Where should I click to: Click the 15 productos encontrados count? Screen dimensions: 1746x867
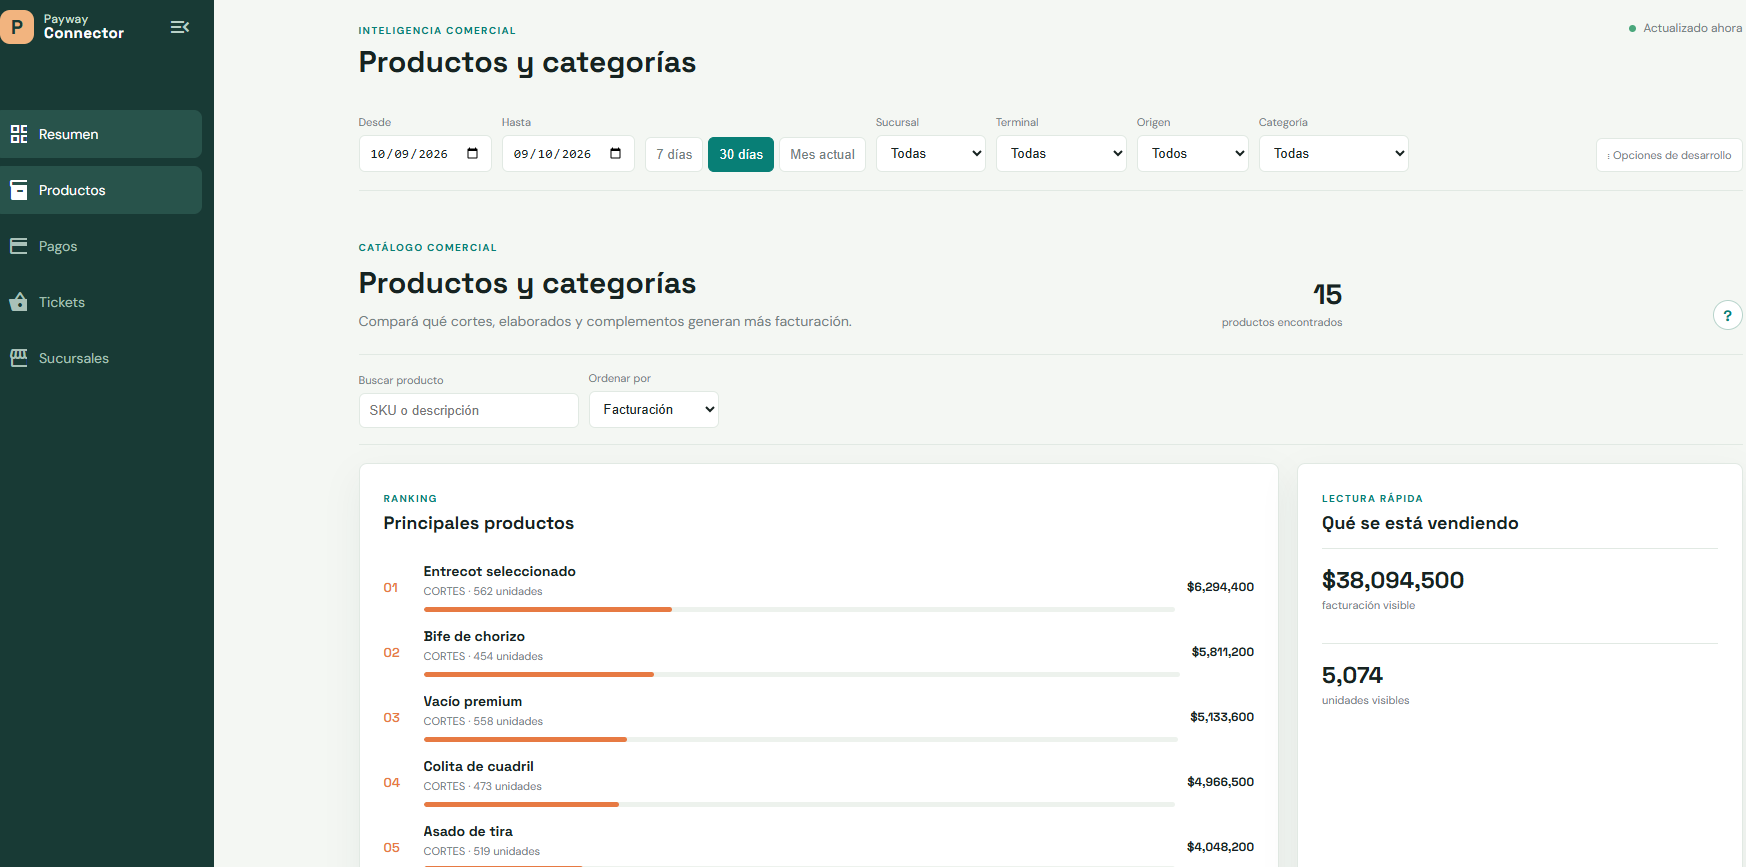(1327, 294)
